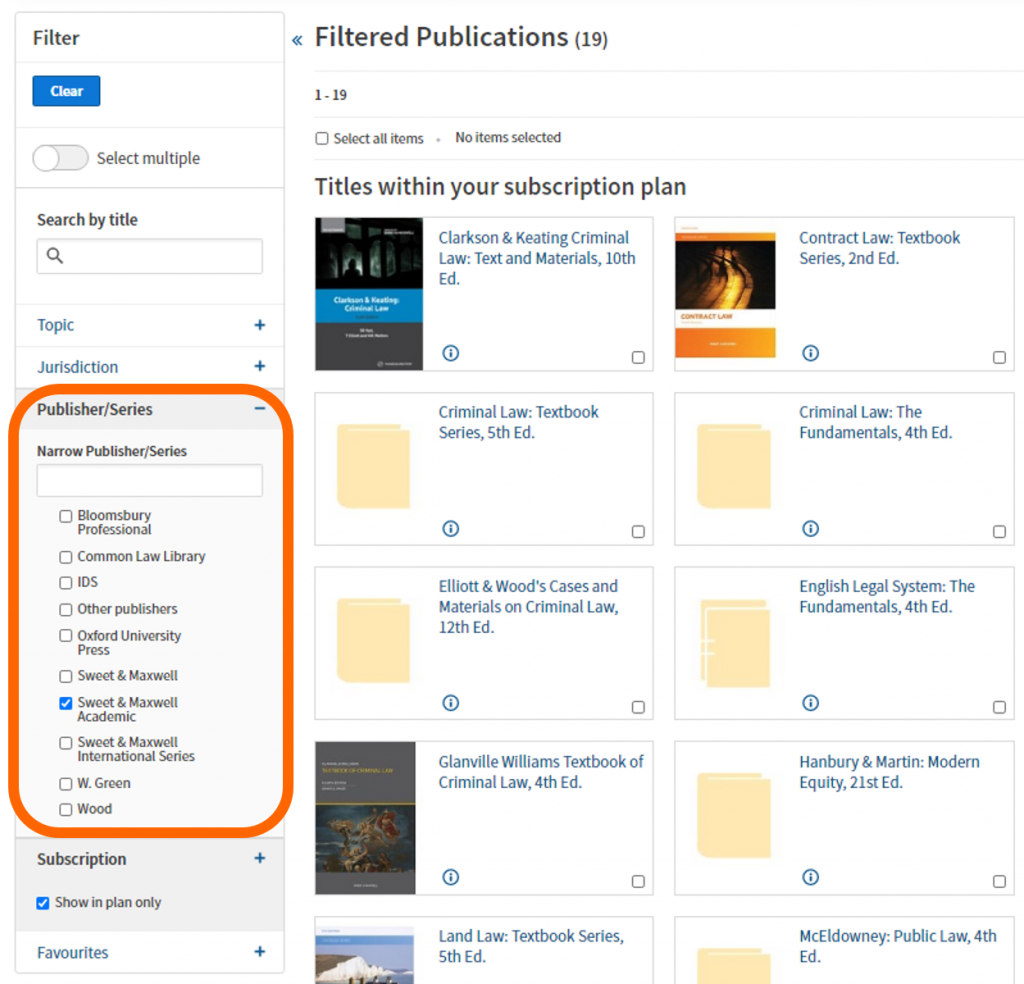Open info icon for Elliott & Wood's Cases

(450, 703)
